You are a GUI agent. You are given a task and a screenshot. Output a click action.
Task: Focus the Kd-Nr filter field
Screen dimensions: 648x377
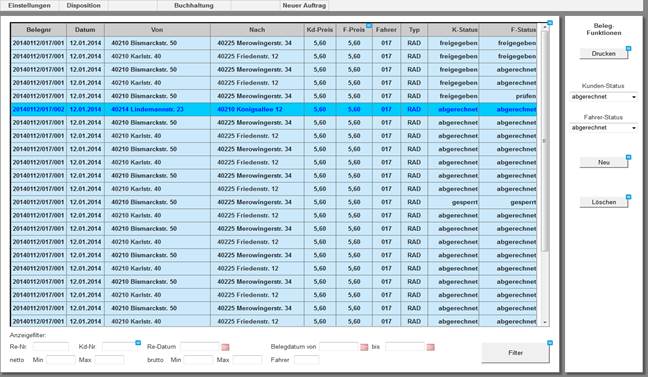(x=119, y=347)
